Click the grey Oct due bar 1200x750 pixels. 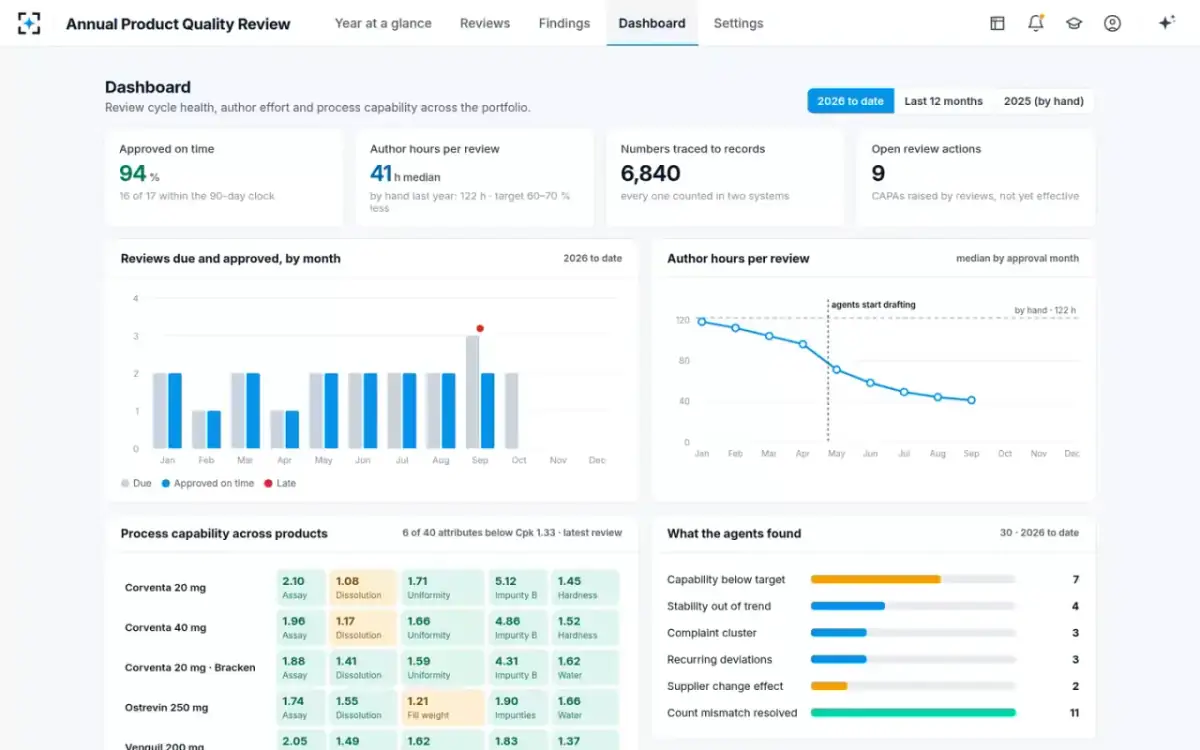tap(511, 411)
